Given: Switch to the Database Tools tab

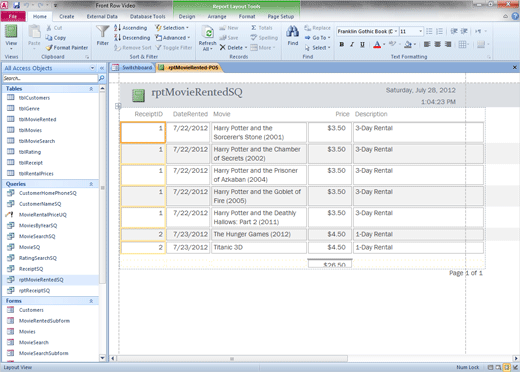Looking at the screenshot, I should pyautogui.click(x=147, y=16).
